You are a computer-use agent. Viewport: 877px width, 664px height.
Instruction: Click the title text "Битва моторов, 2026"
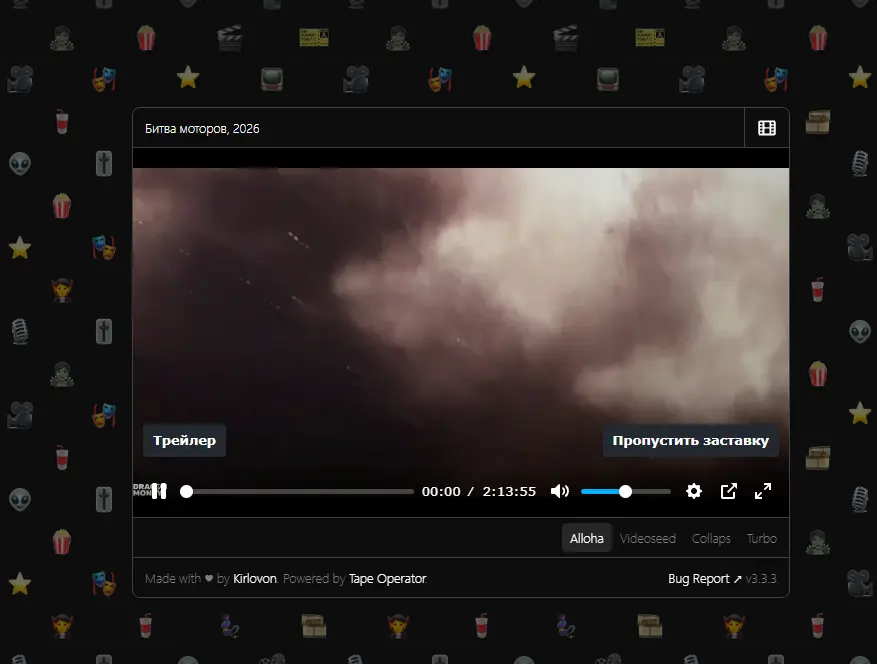202,129
